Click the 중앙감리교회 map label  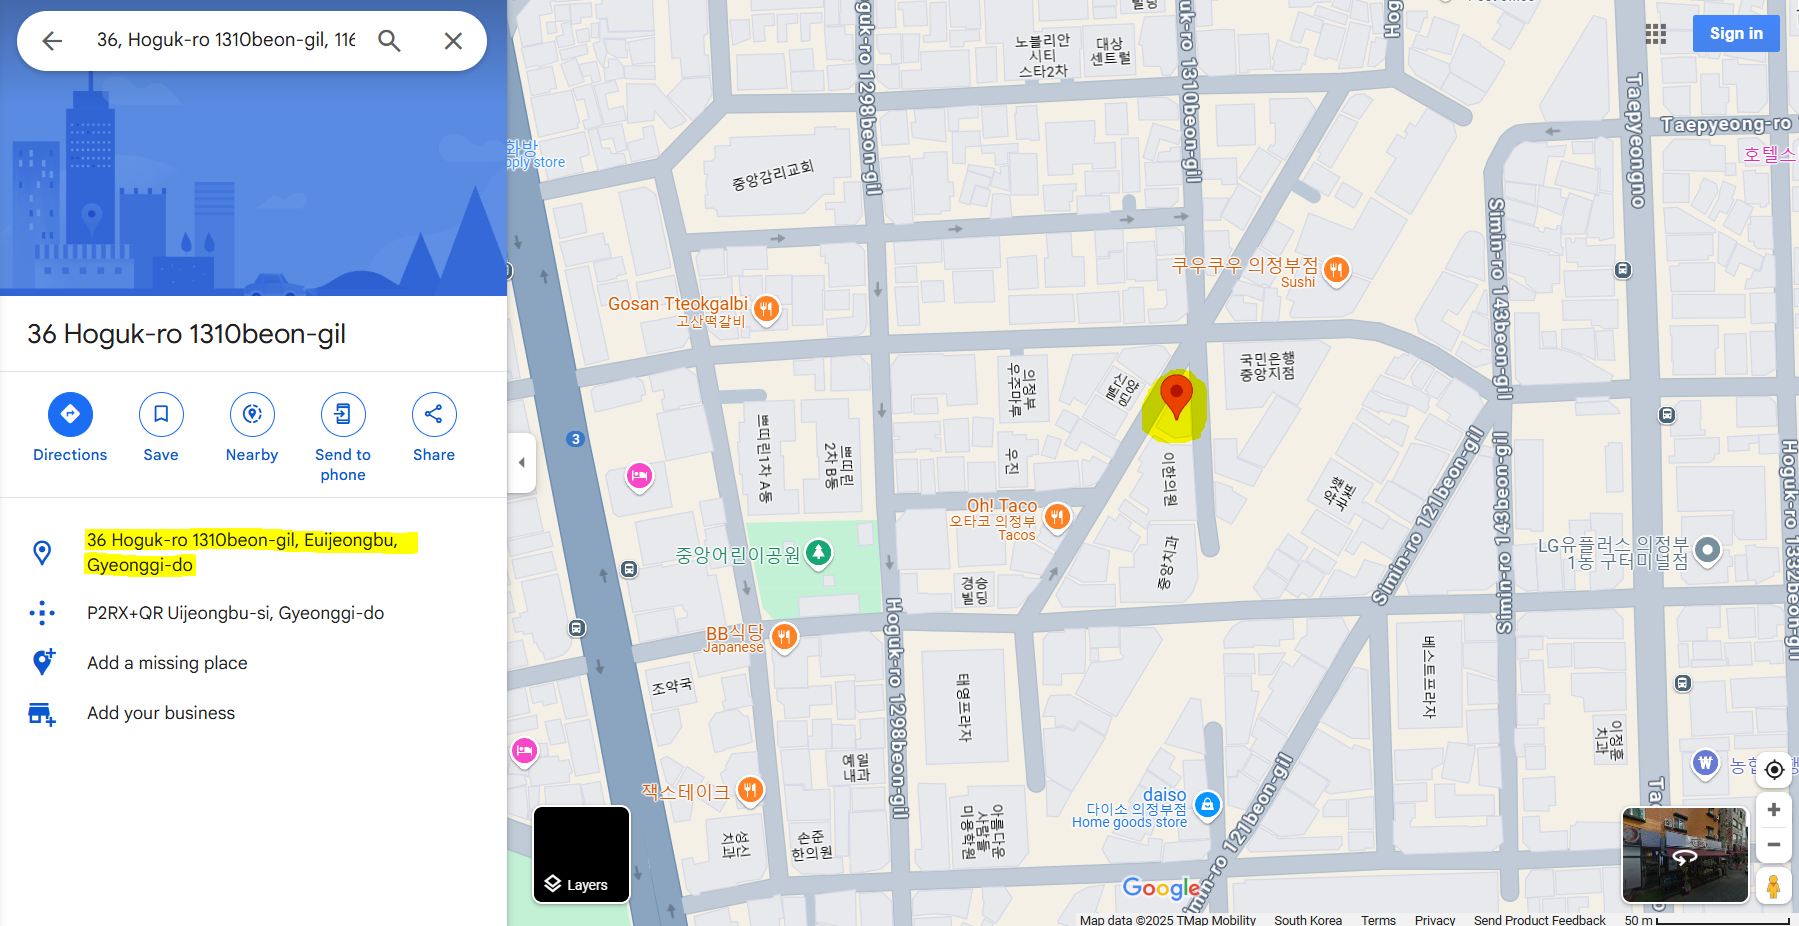pos(773,175)
